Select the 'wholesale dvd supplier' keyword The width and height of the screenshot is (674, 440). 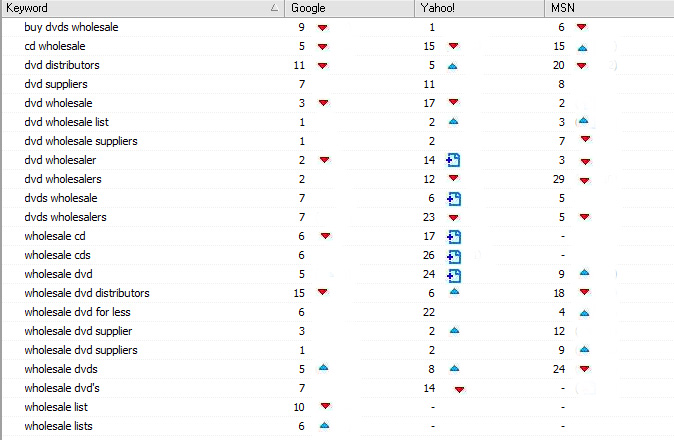coord(78,331)
